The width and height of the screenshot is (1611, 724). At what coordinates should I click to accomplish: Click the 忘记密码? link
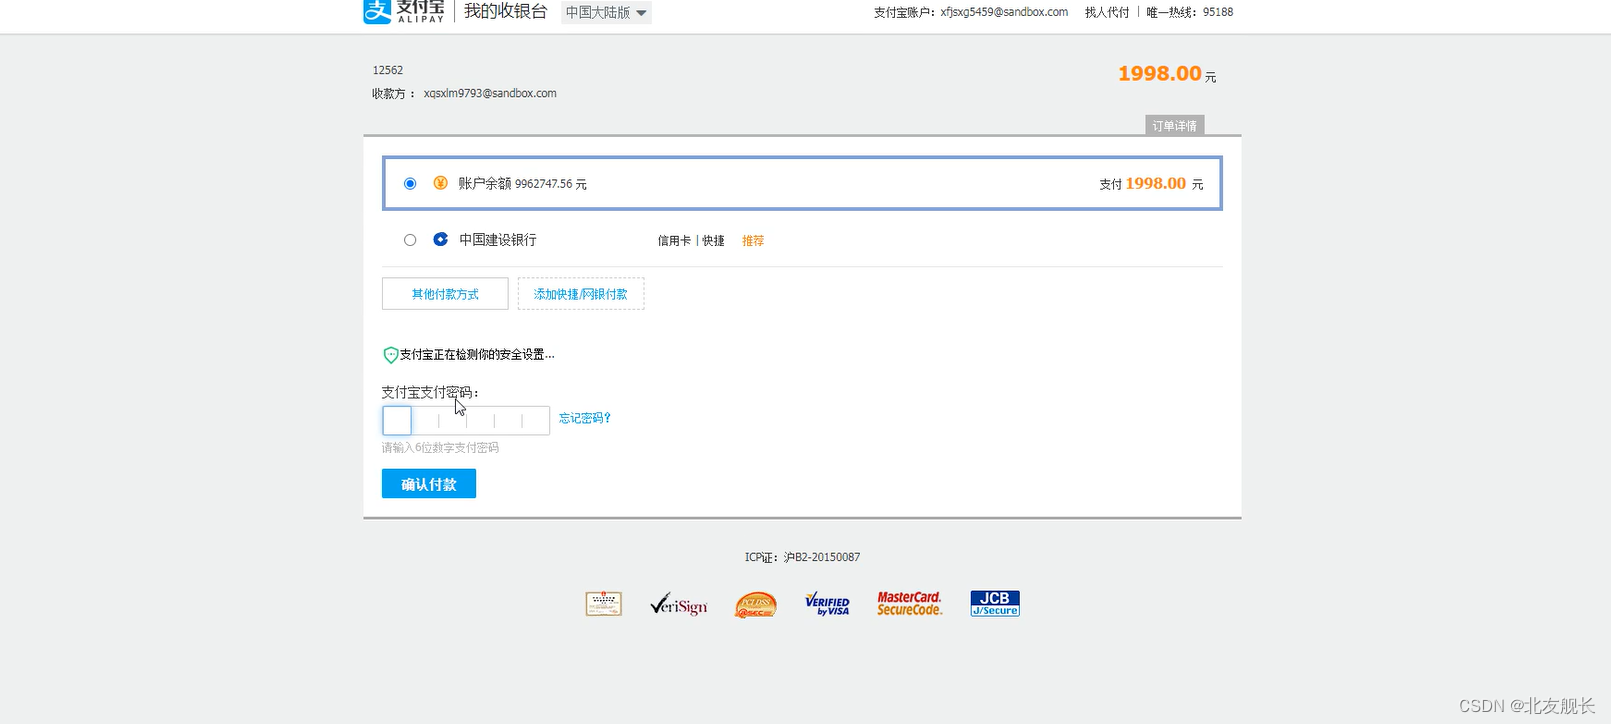(585, 418)
